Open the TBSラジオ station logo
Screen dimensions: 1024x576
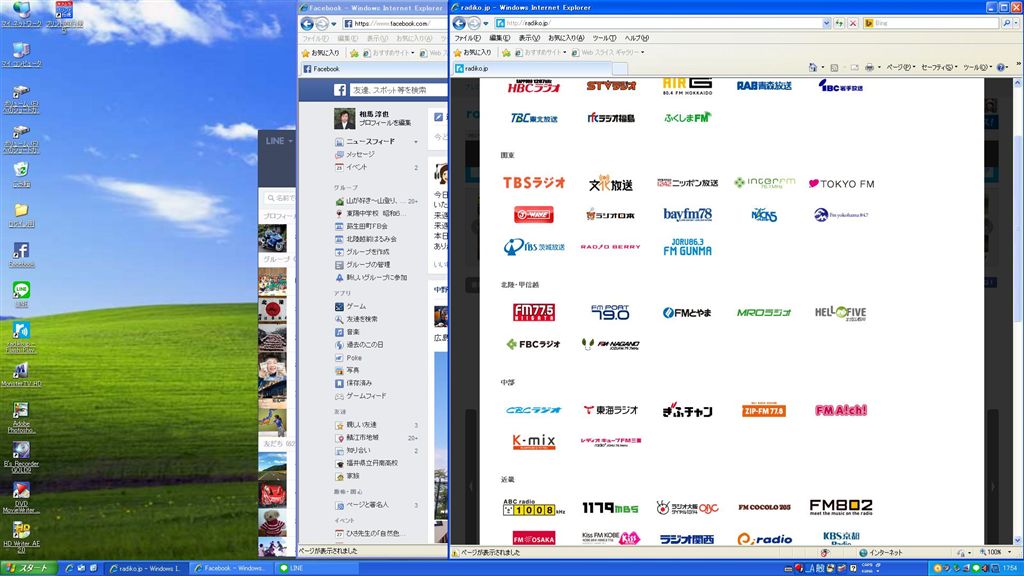[x=534, y=183]
